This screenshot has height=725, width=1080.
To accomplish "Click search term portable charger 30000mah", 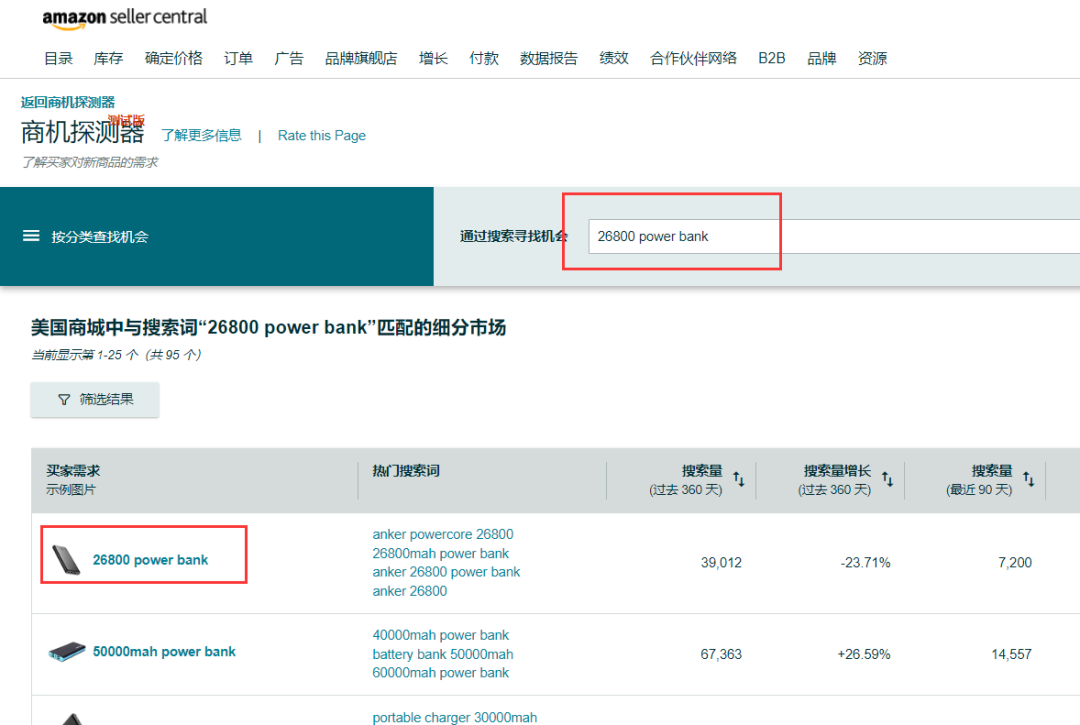I will [455, 717].
